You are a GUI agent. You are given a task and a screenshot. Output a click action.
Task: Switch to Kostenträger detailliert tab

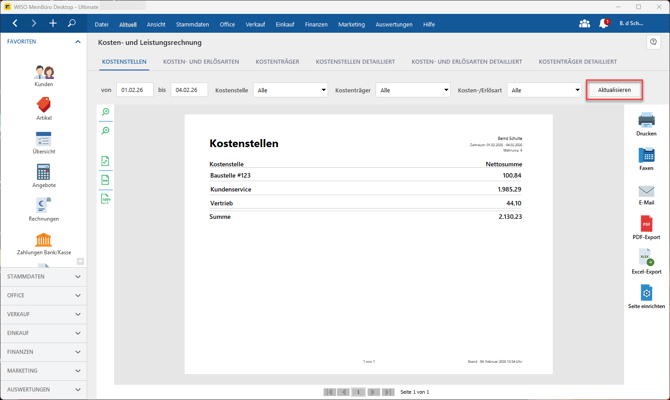[578, 62]
